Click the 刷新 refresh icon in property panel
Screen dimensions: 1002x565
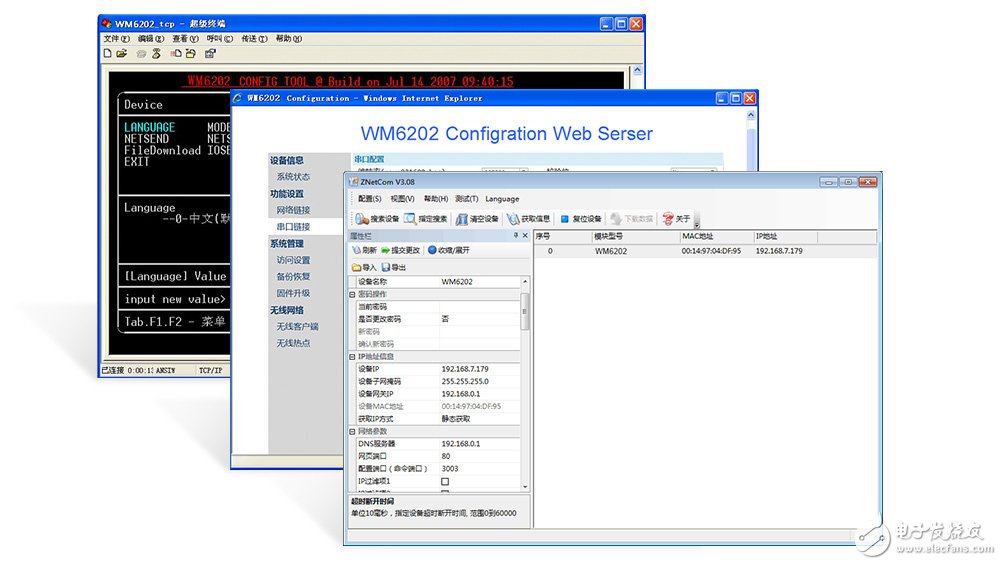[356, 250]
